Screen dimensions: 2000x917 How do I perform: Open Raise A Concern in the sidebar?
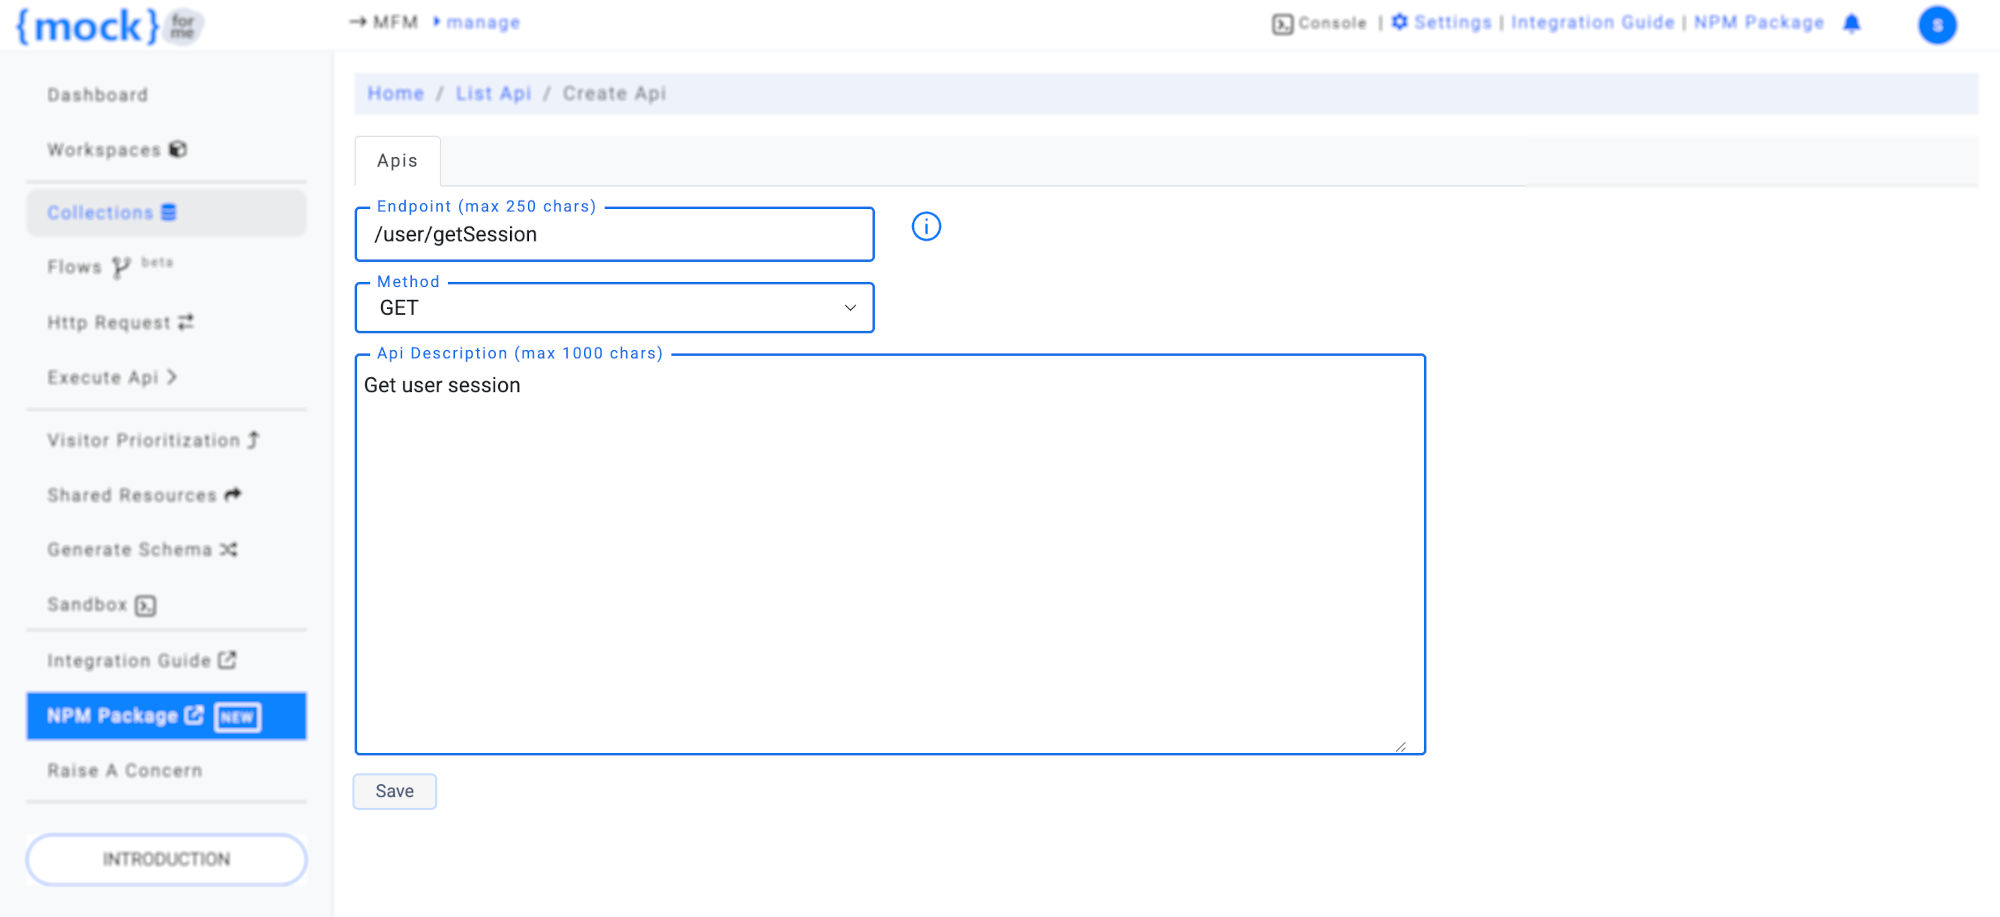[x=125, y=771]
